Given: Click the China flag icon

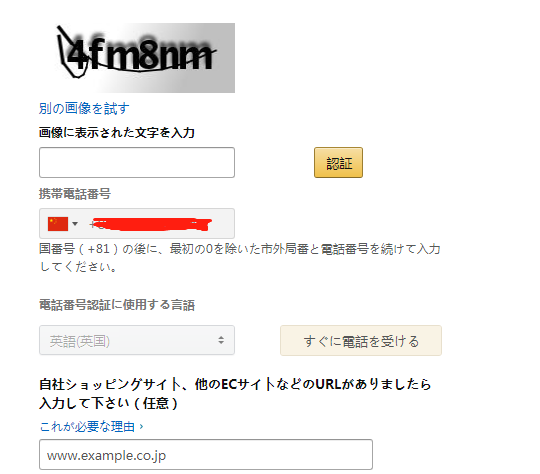Looking at the screenshot, I should [58, 224].
